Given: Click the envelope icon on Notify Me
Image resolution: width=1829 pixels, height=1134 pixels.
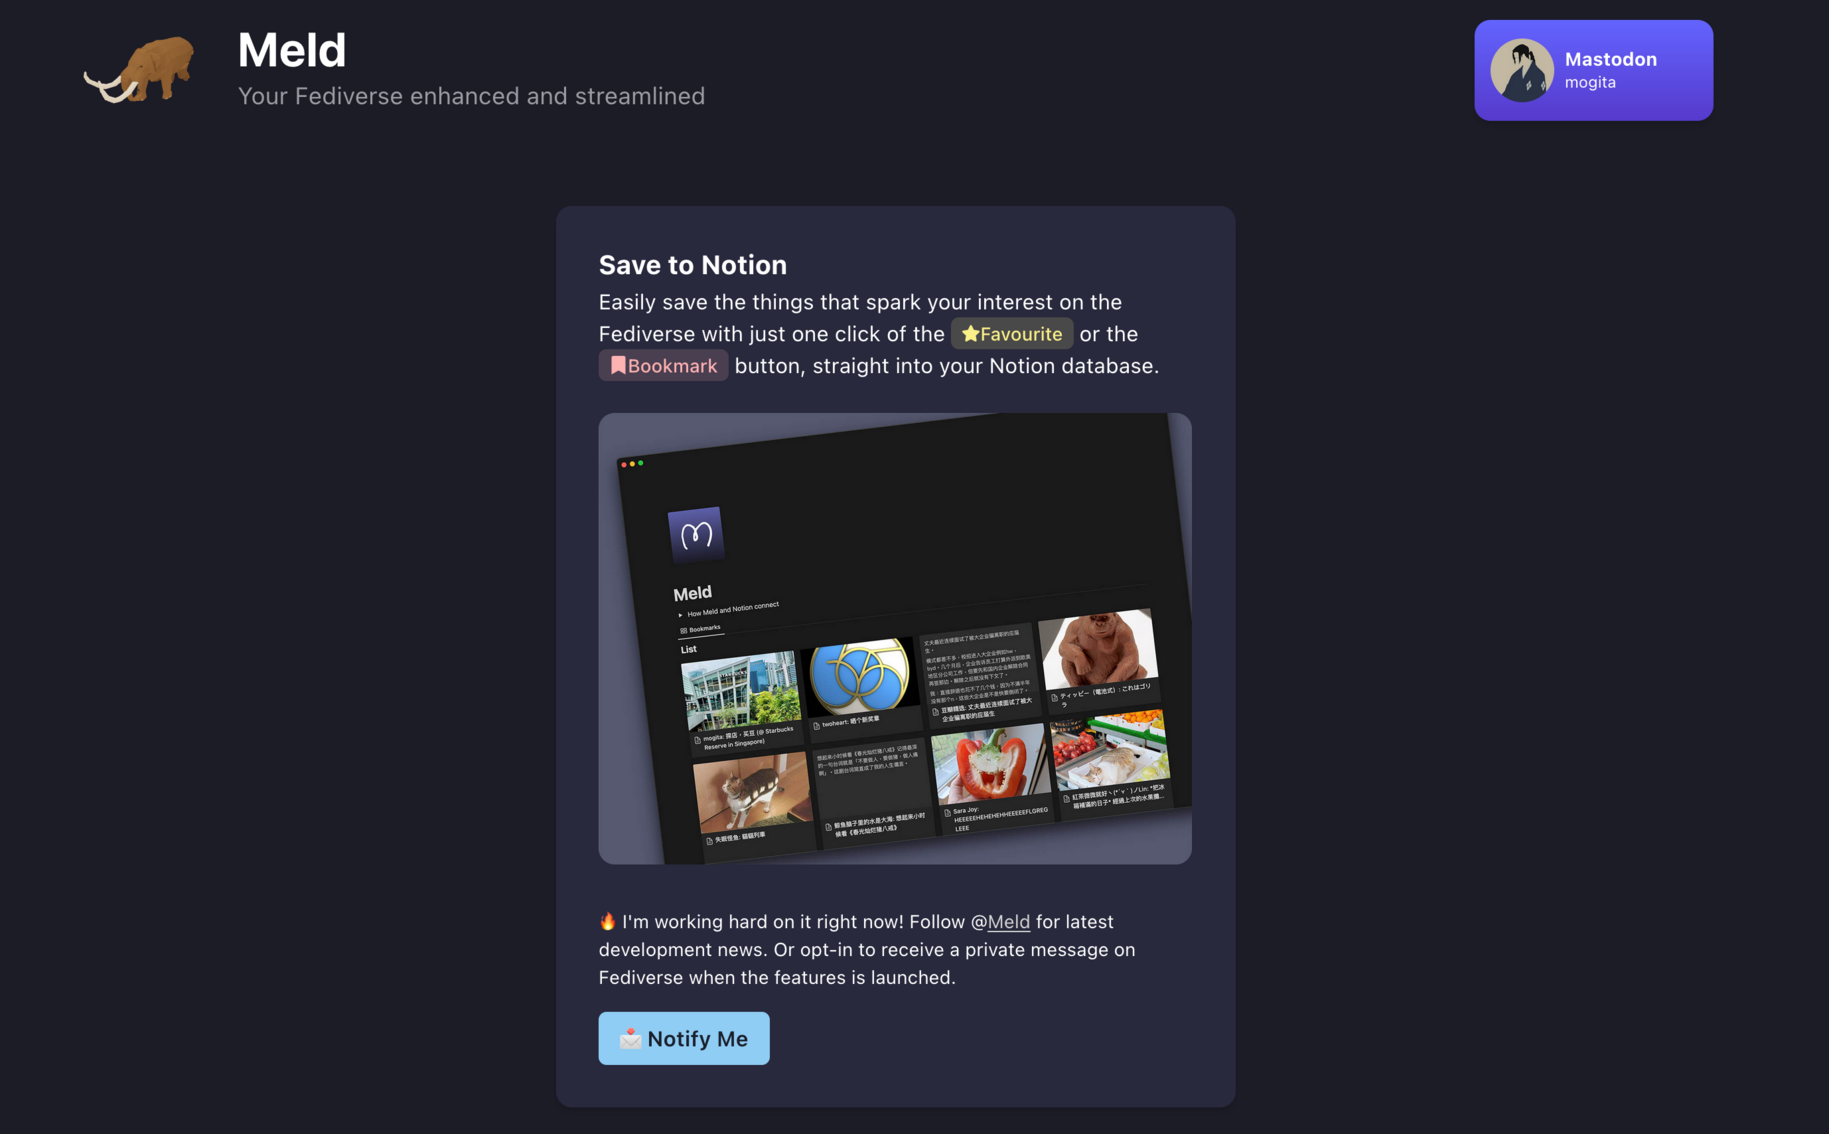Looking at the screenshot, I should pyautogui.click(x=630, y=1039).
